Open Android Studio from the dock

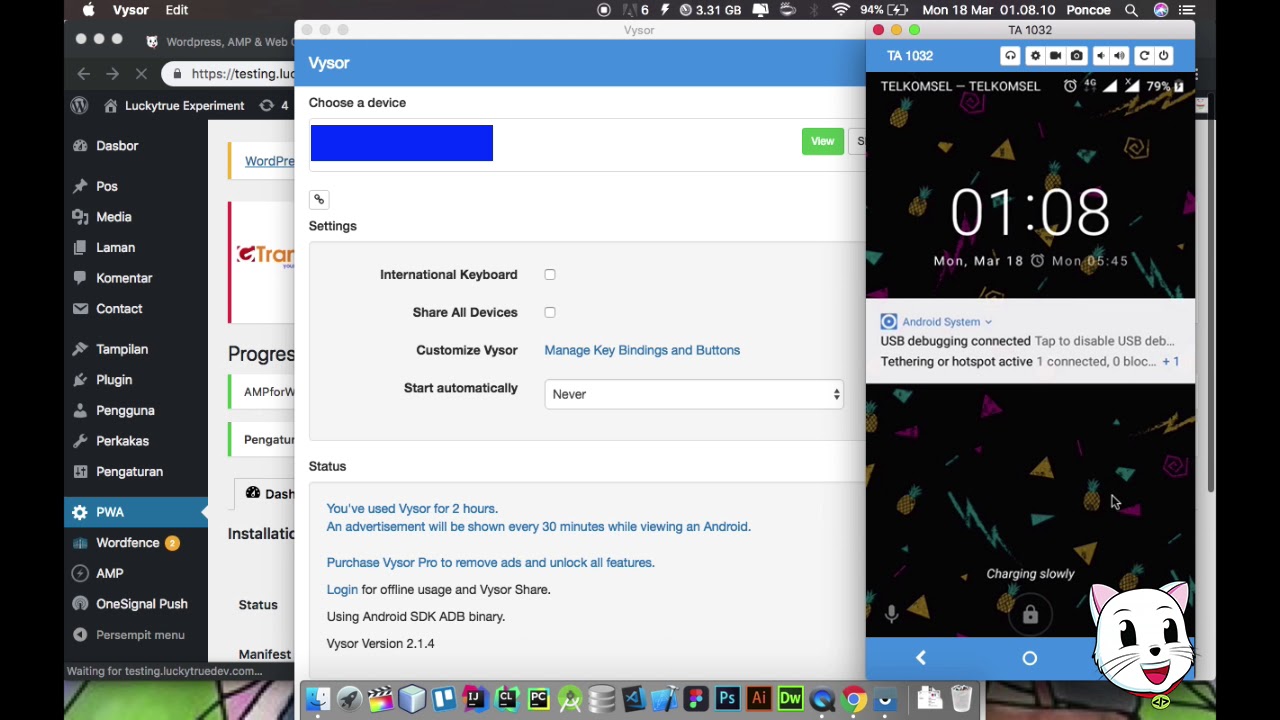(569, 699)
